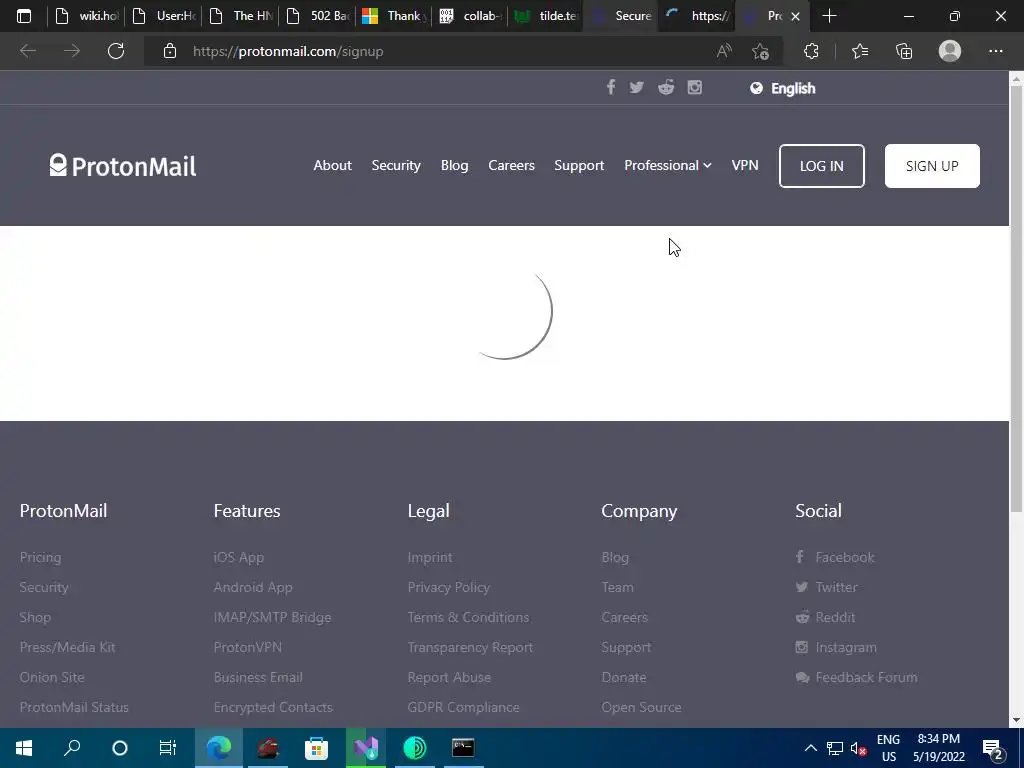Open Onion Site footer link
Screen dimensions: 1024x768
click(x=52, y=677)
